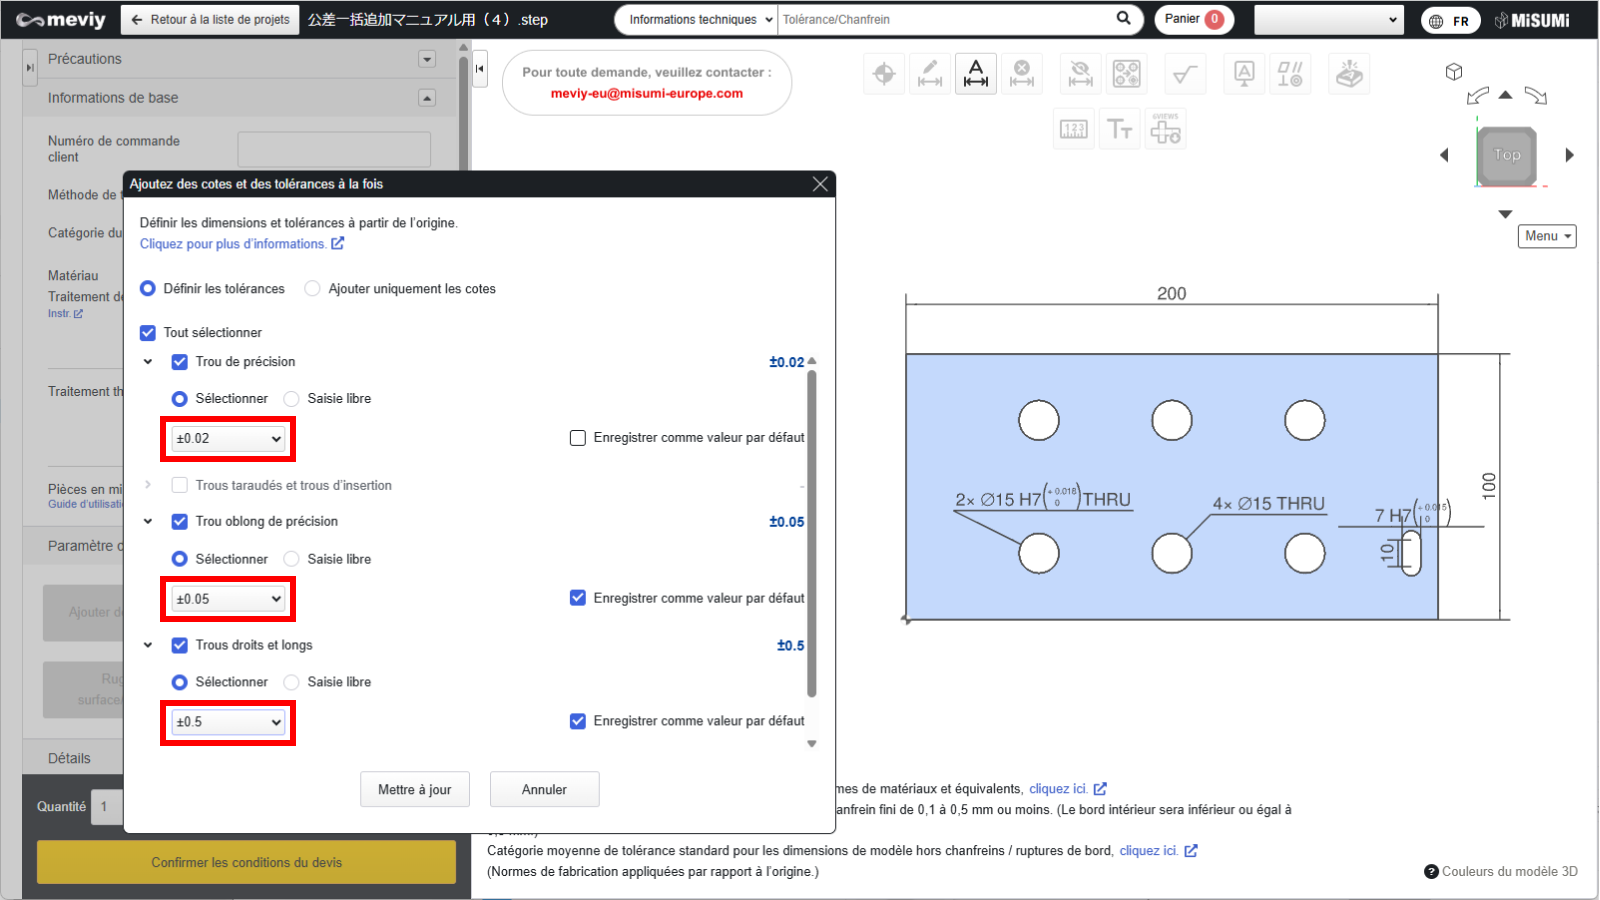Collapse the Trou oblong de précision section
1600x900 pixels.
(x=148, y=522)
